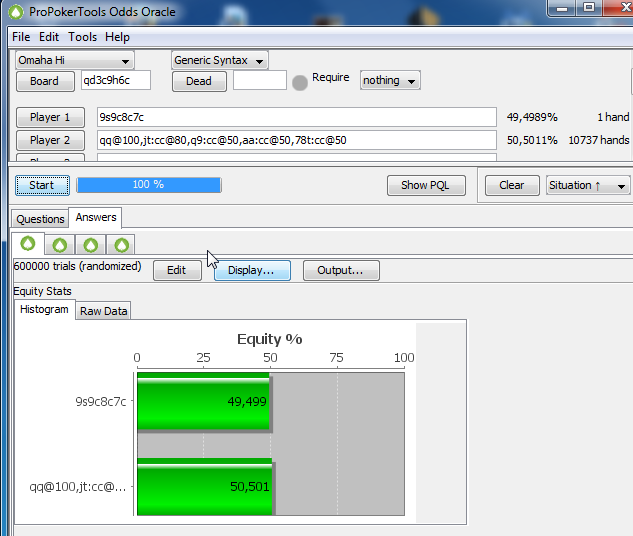This screenshot has width=633, height=536.
Task: Click the Edit button beside trials
Action: pyautogui.click(x=177, y=270)
